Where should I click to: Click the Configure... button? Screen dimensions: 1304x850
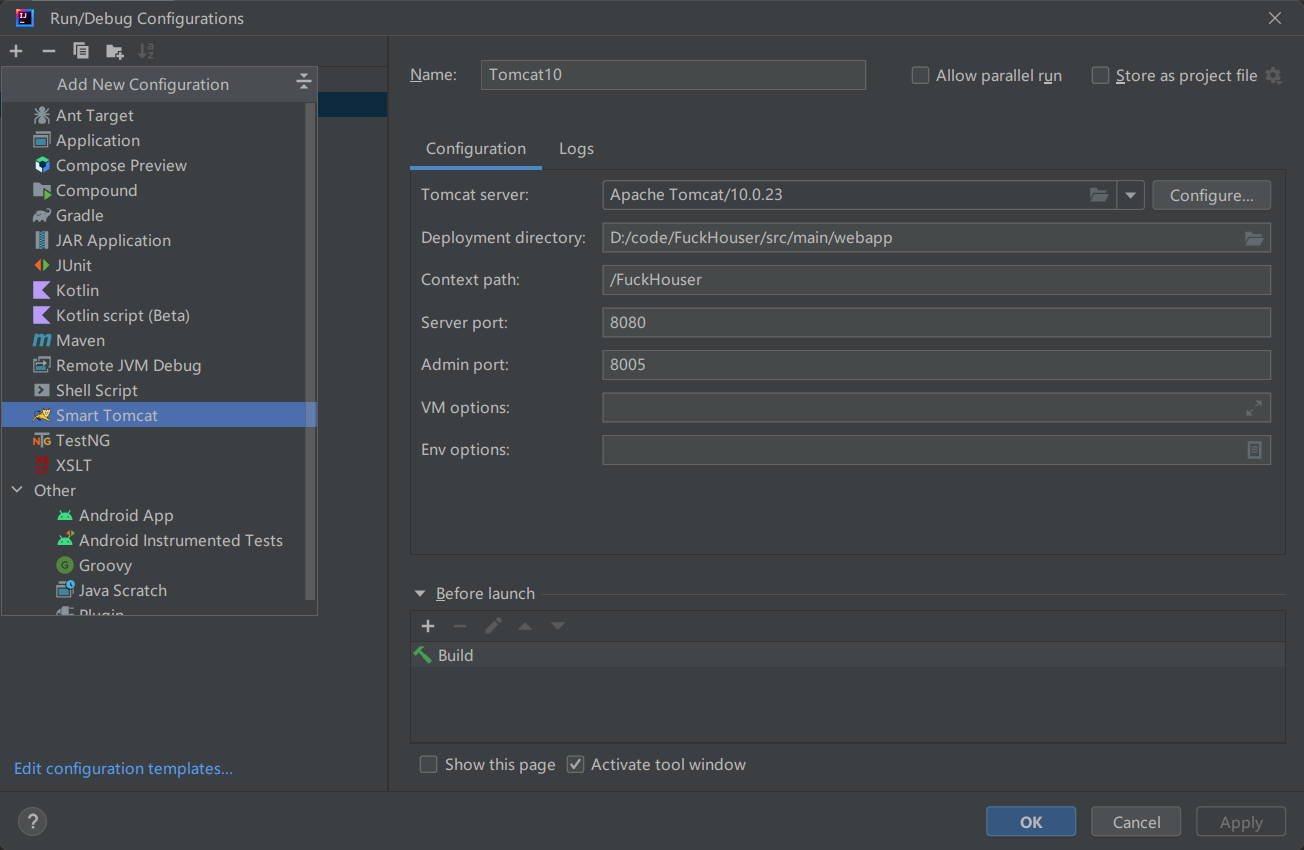click(1211, 195)
